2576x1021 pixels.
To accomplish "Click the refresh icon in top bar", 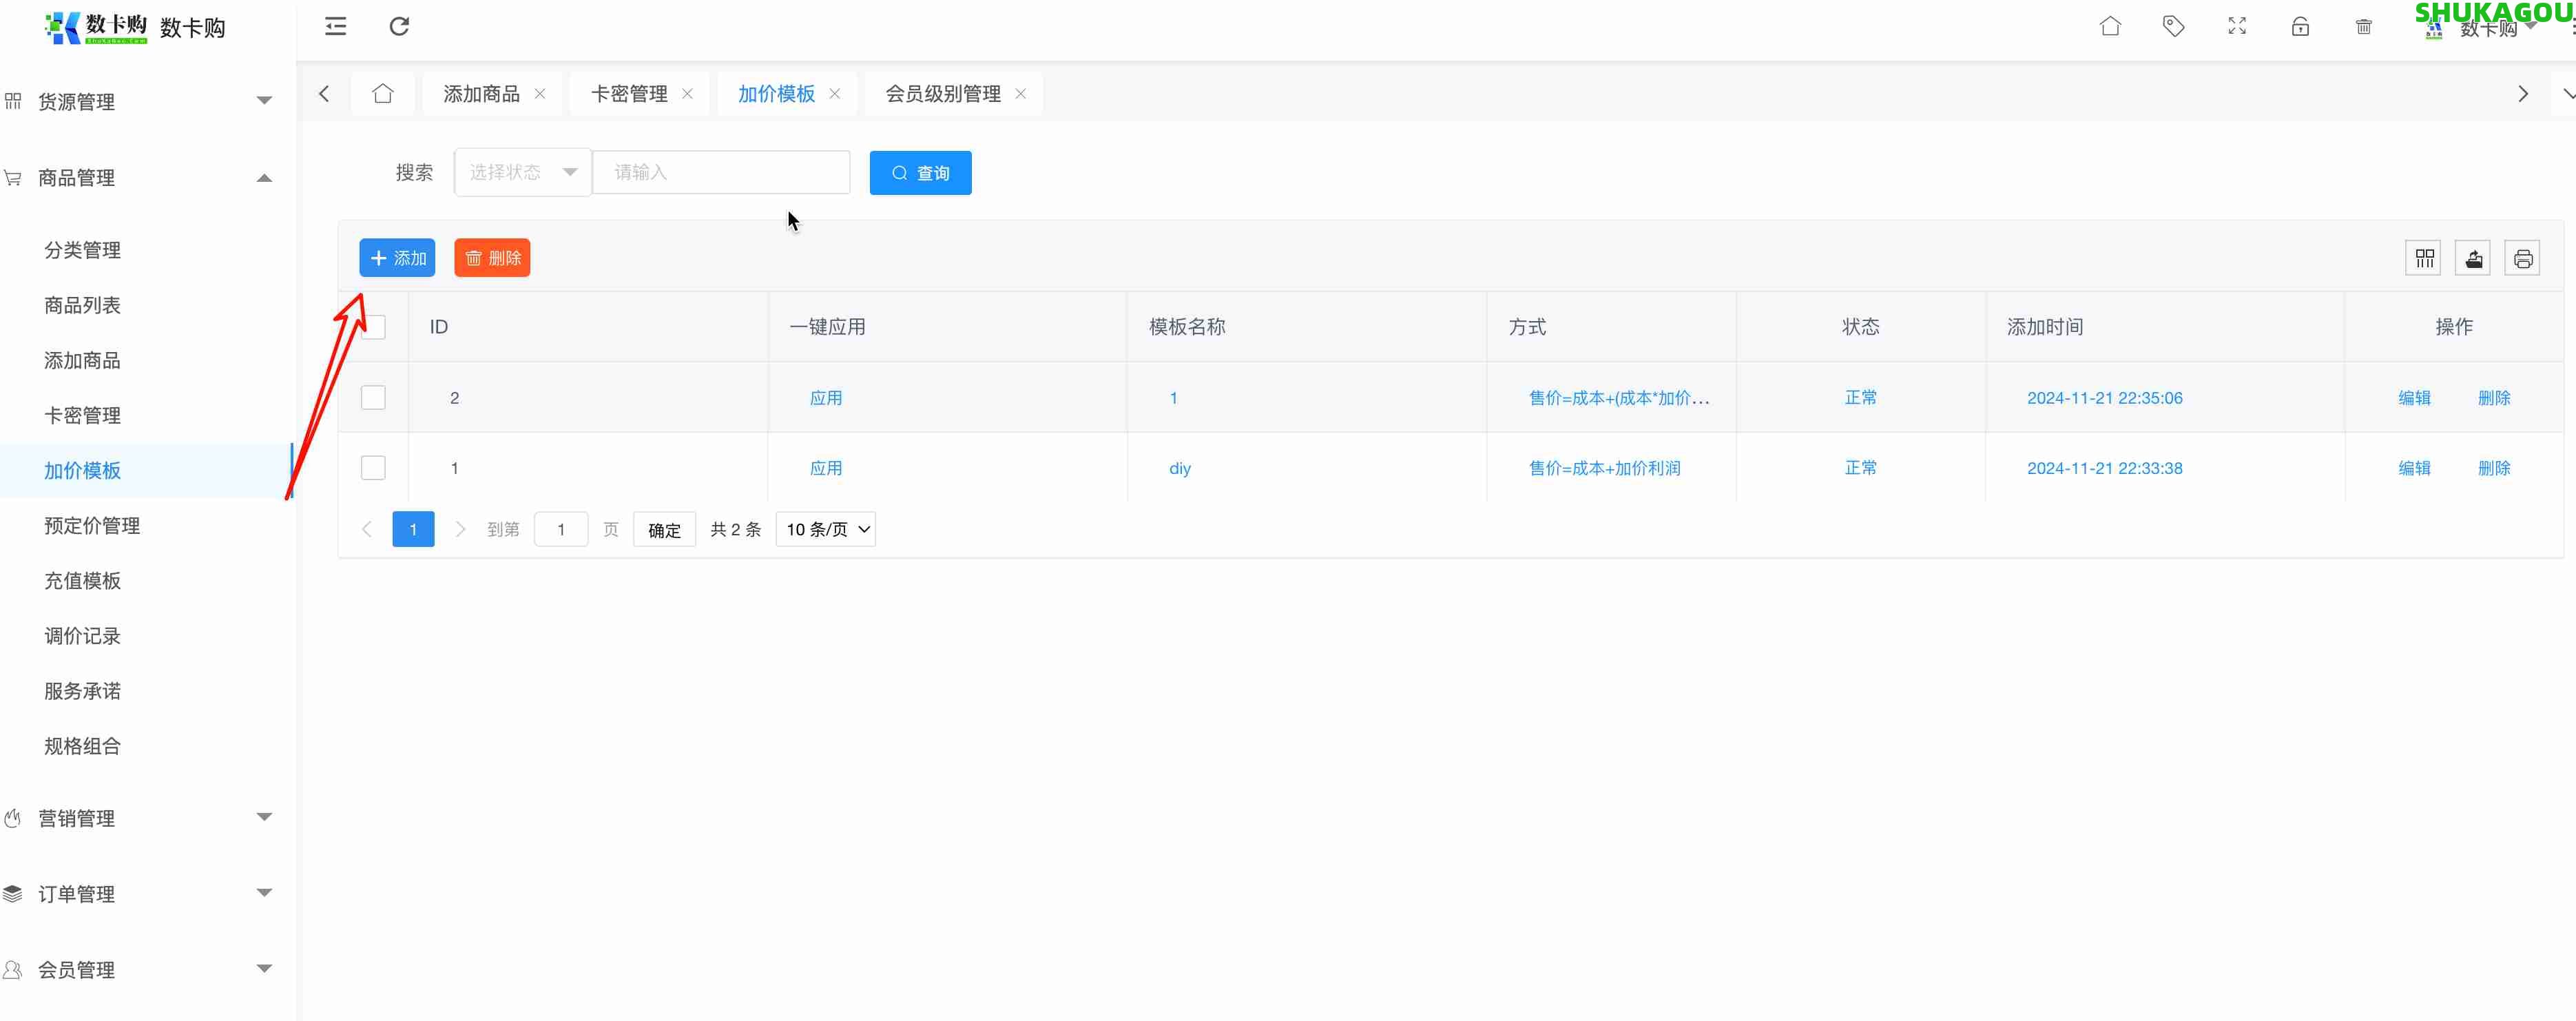I will pos(399,27).
